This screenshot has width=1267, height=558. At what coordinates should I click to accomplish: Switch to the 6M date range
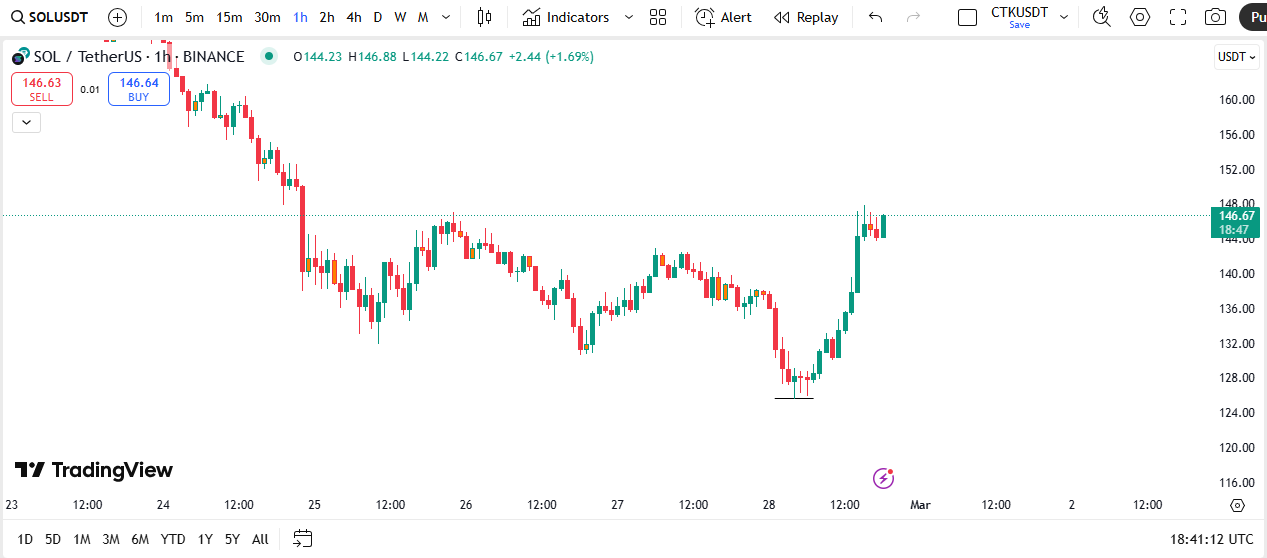pyautogui.click(x=140, y=539)
